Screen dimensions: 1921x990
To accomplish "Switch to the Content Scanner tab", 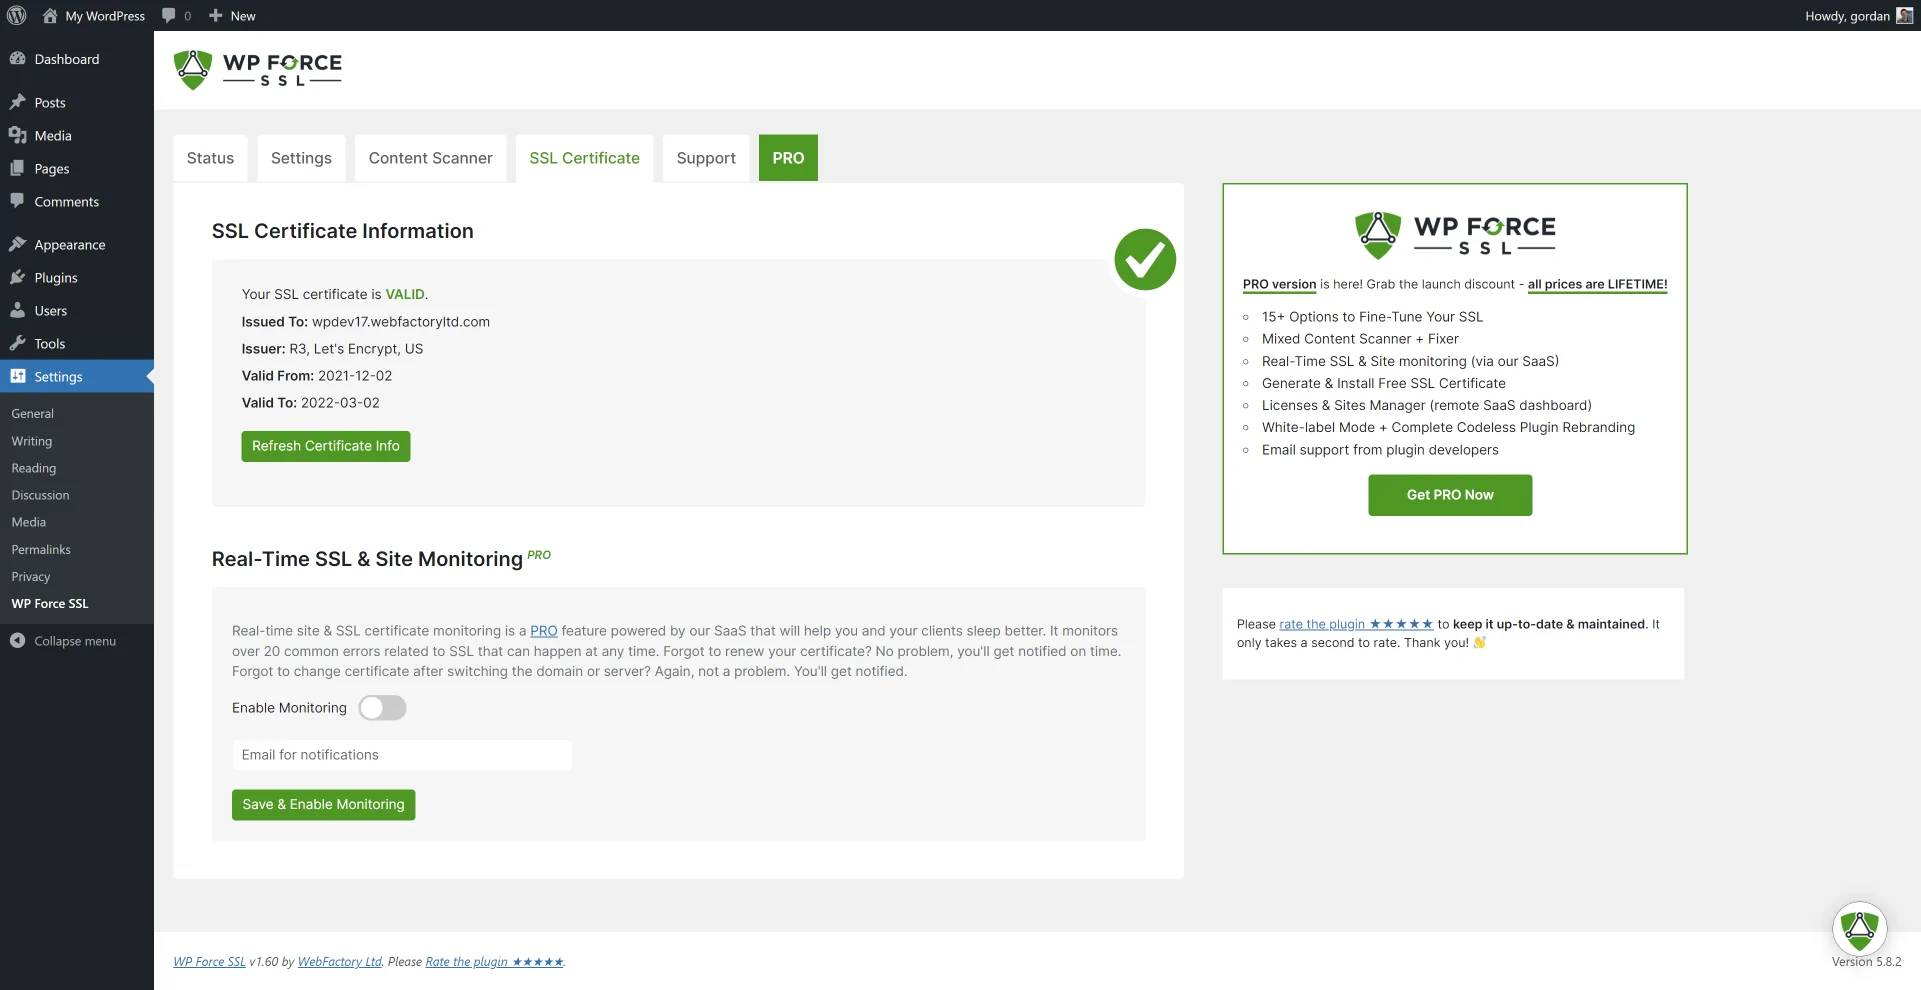I will click(x=430, y=157).
